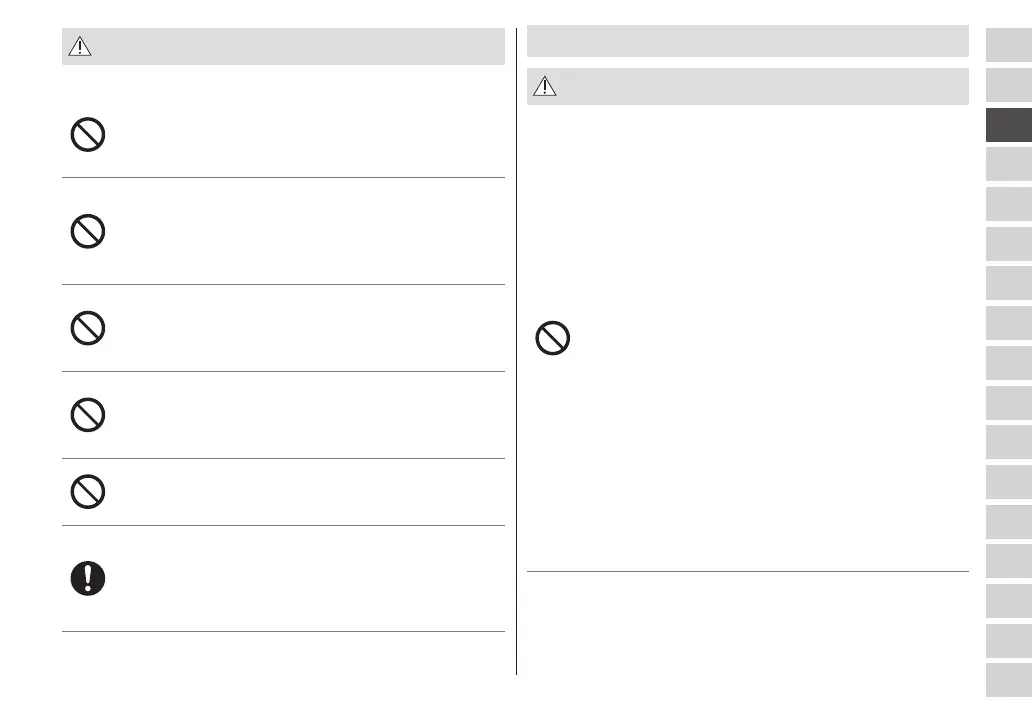Click the vertical divider between the two columns
The width and height of the screenshot is (1032, 726).
pyautogui.click(x=517, y=350)
